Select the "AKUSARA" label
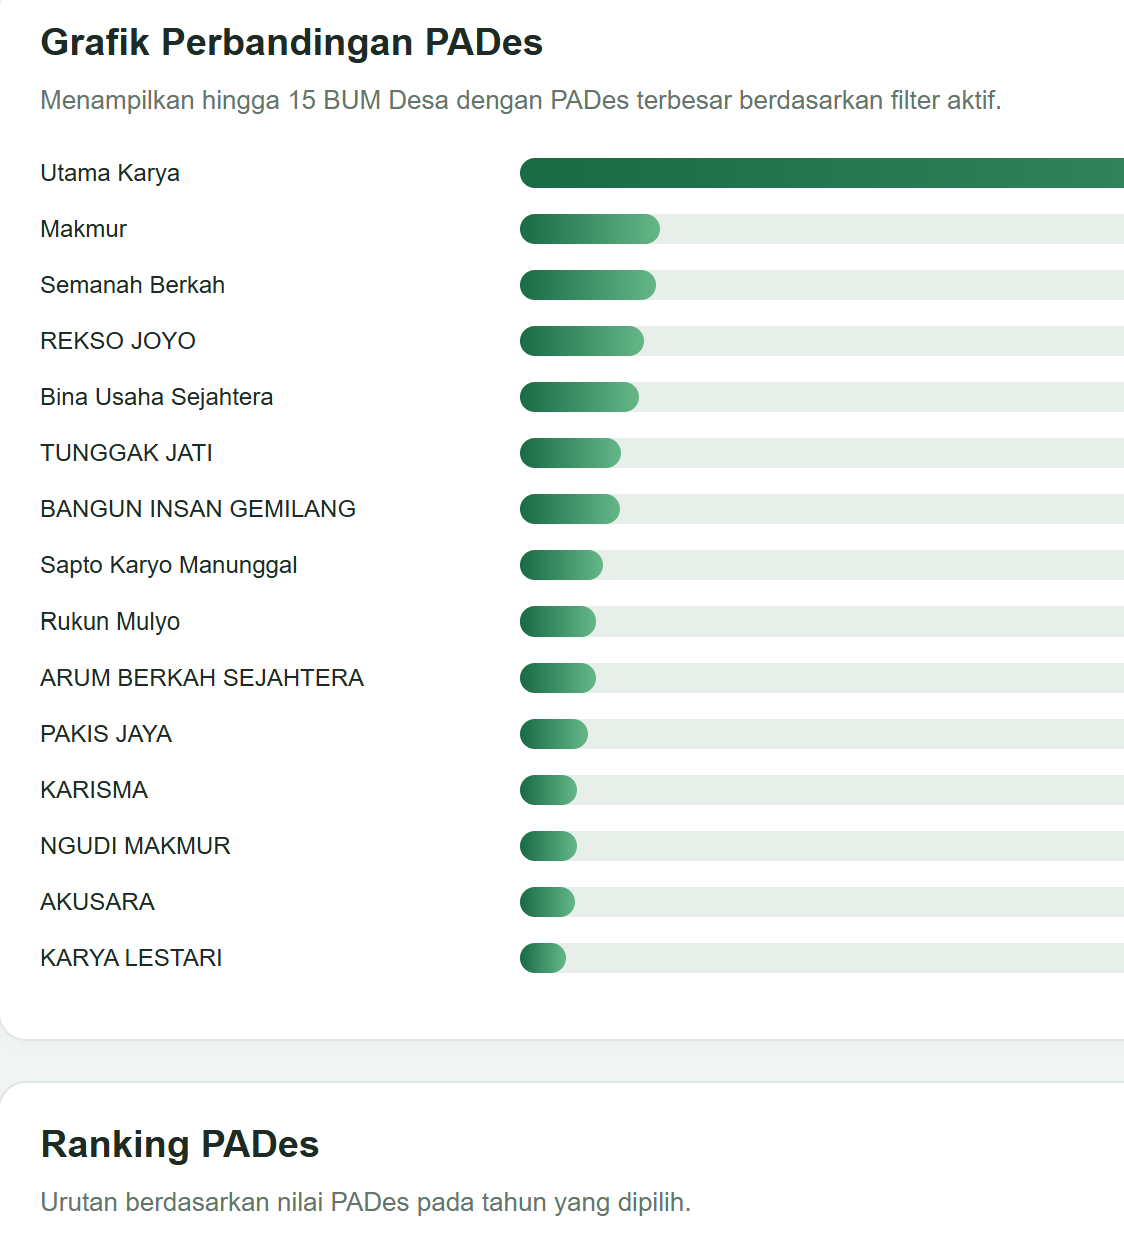The image size is (1124, 1236). 98,902
